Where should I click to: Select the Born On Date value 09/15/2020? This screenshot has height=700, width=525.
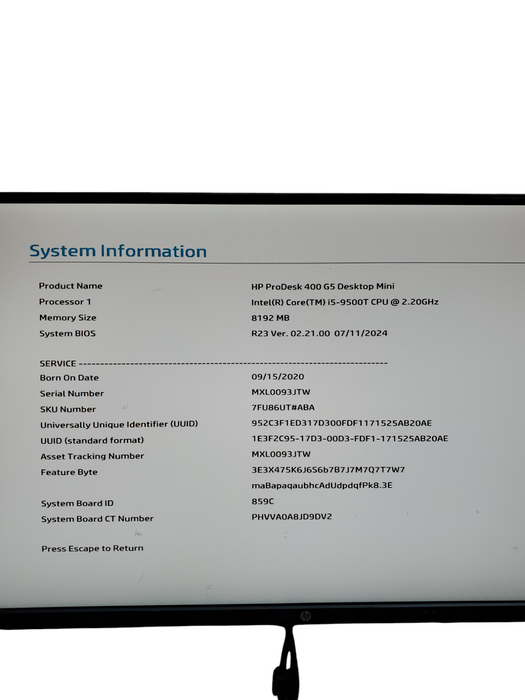click(278, 377)
